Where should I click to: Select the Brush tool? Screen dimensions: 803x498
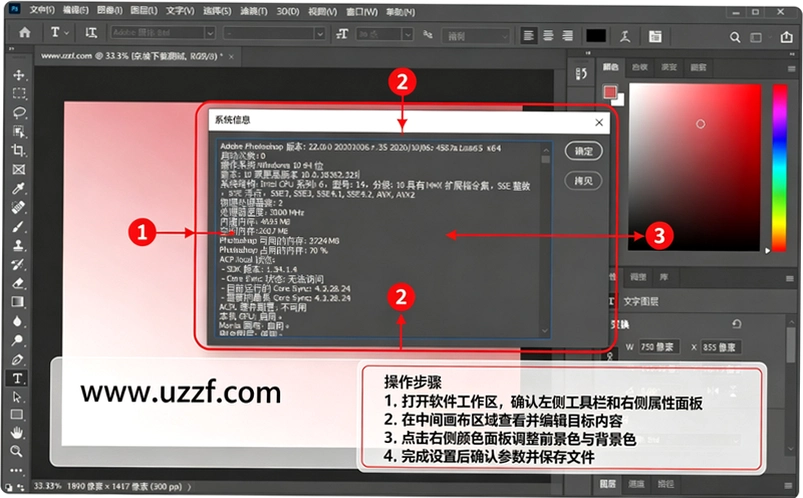click(x=19, y=226)
